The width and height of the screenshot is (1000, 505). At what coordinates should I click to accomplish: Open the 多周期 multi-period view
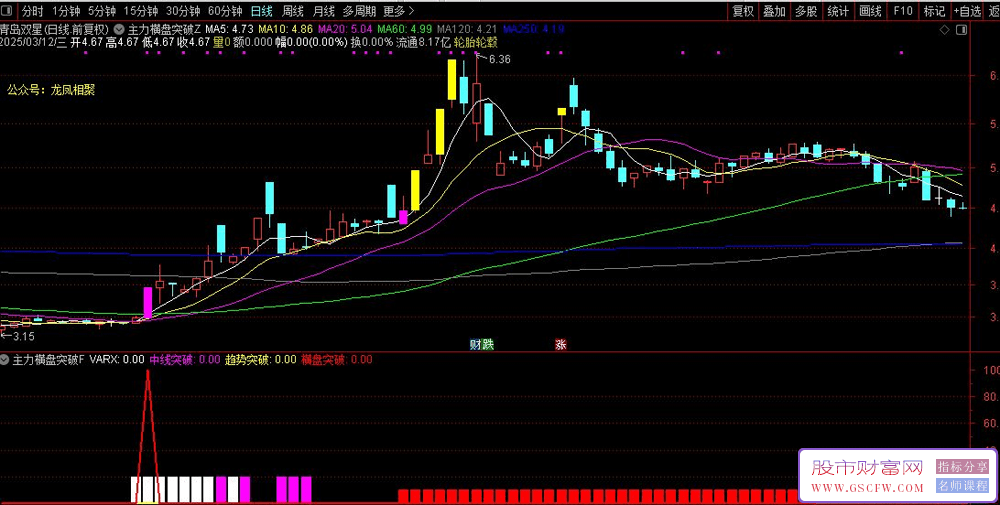[359, 11]
